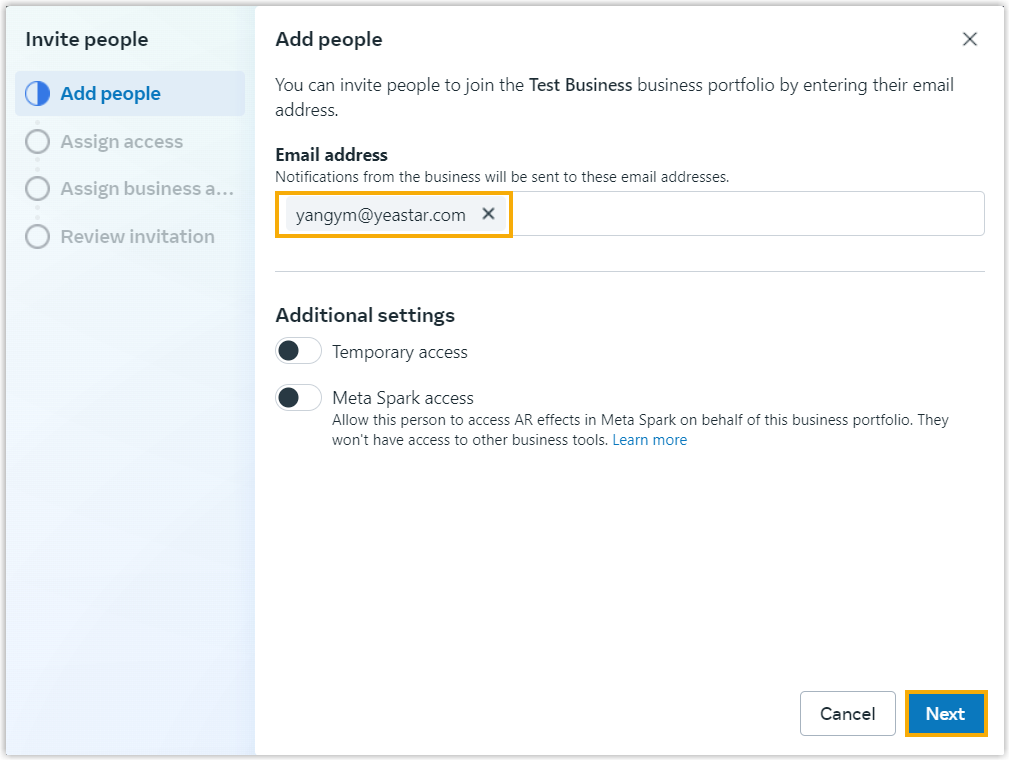
Task: Go to the Assign access step label
Action: [121, 142]
